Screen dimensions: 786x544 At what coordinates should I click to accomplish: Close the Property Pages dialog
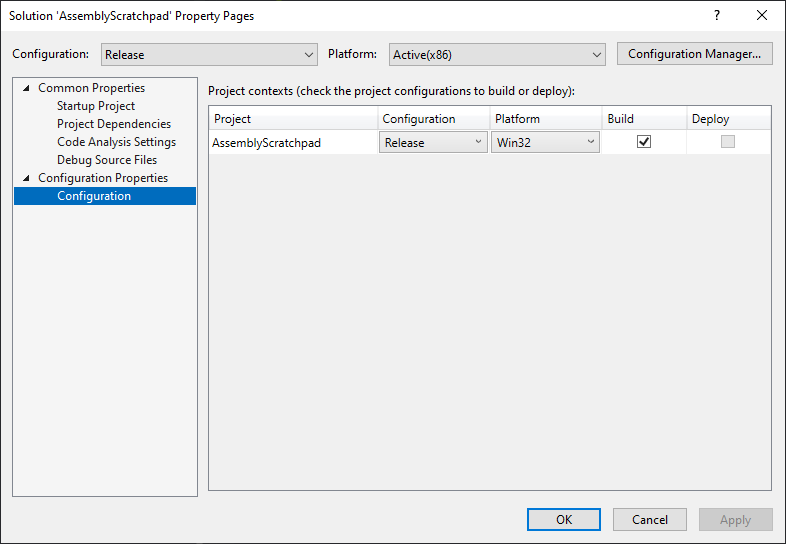(x=762, y=15)
